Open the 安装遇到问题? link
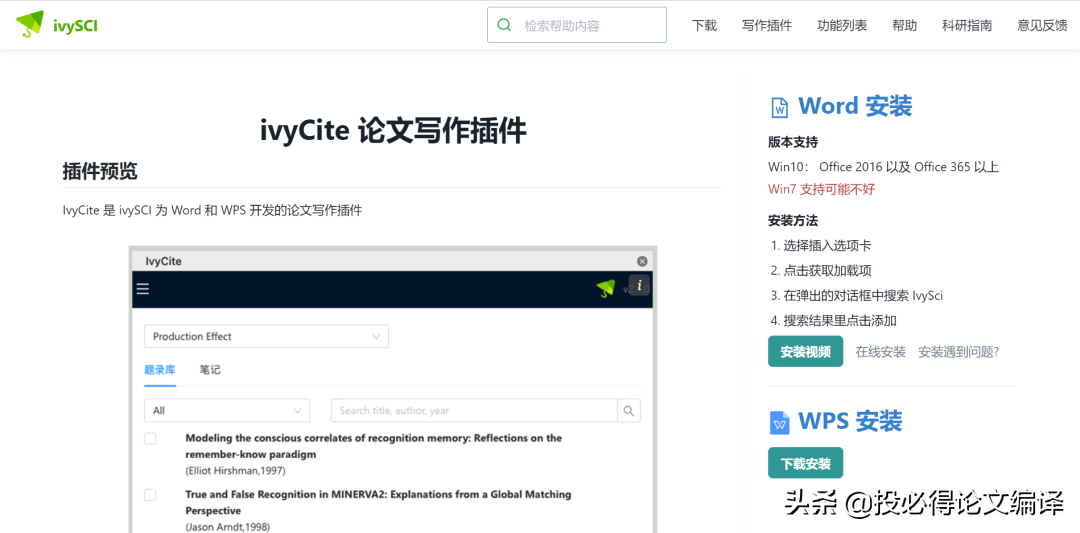 pos(958,352)
